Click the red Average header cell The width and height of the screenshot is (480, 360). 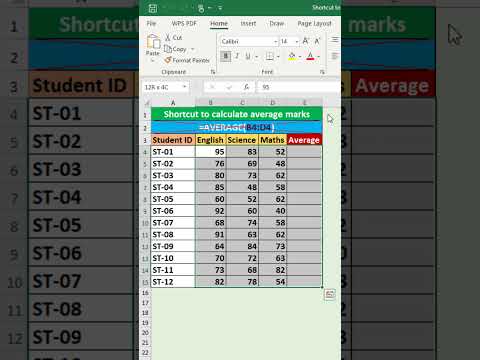point(304,140)
